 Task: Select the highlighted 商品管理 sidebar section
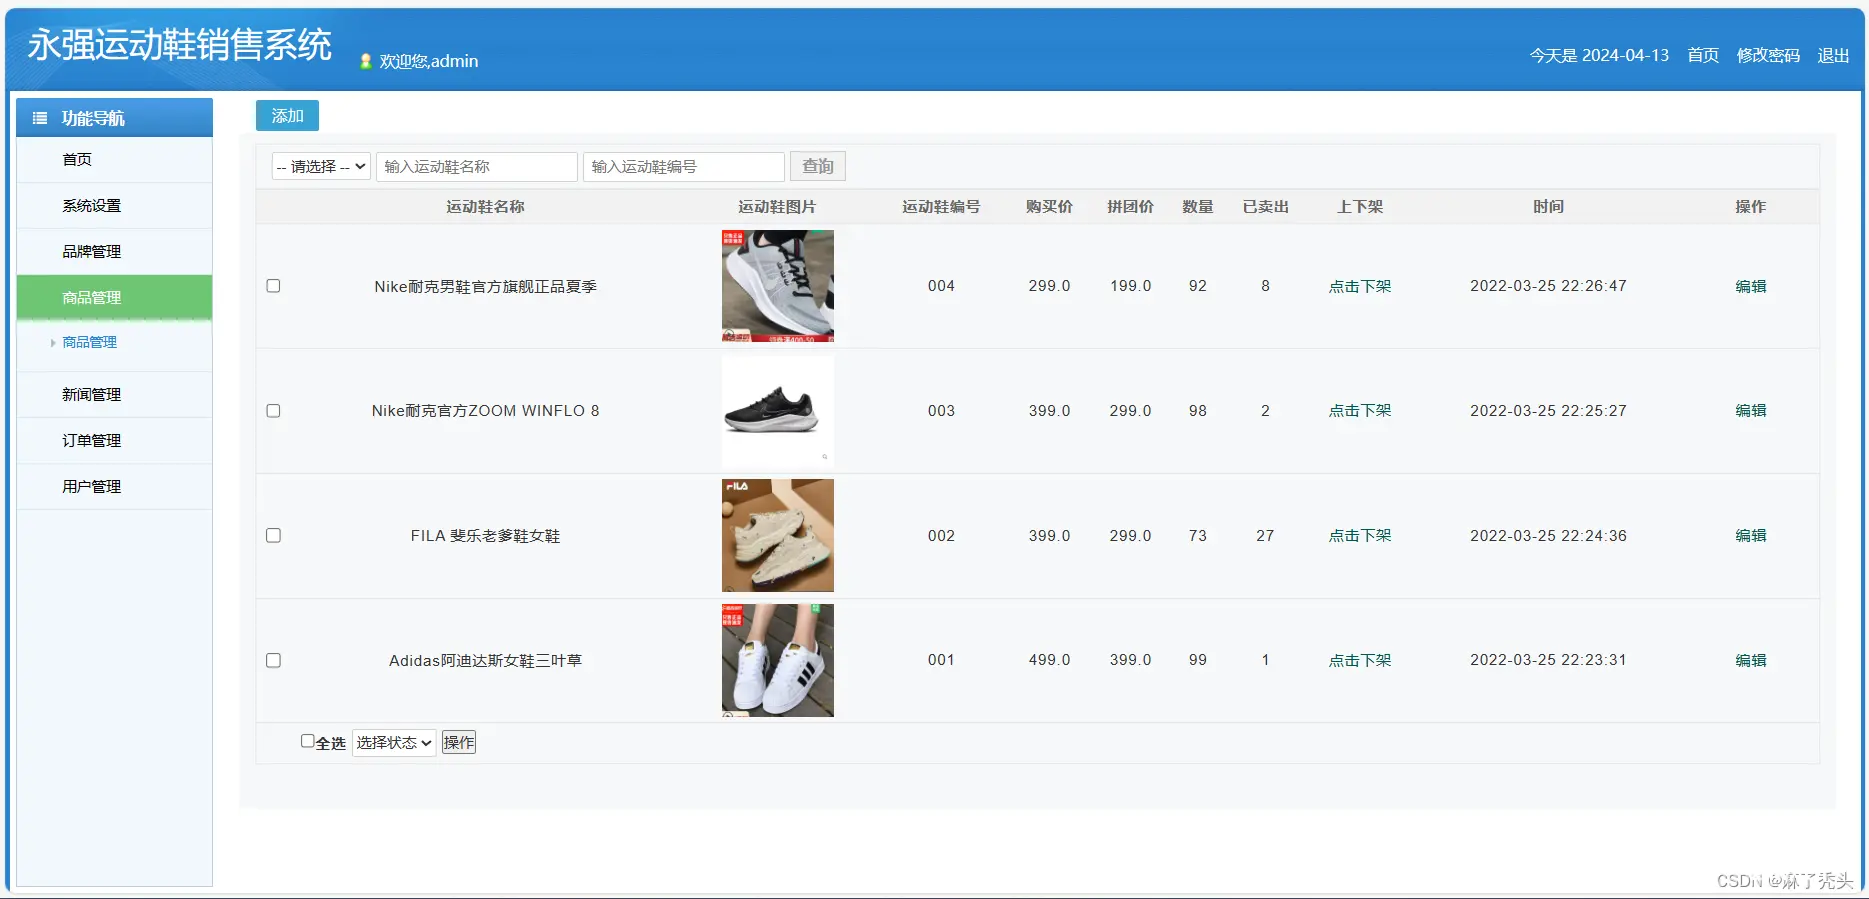(114, 298)
